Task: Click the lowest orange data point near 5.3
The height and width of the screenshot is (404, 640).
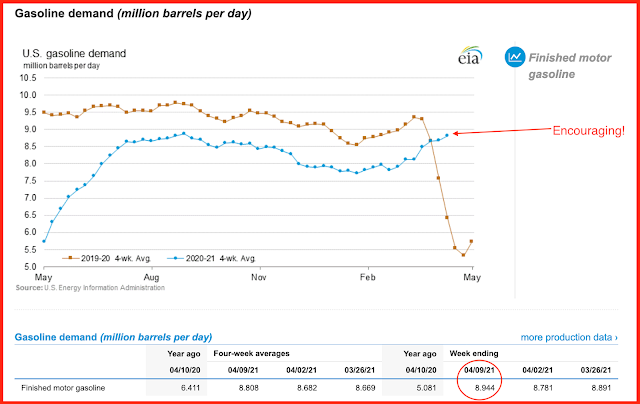Action: 463,255
